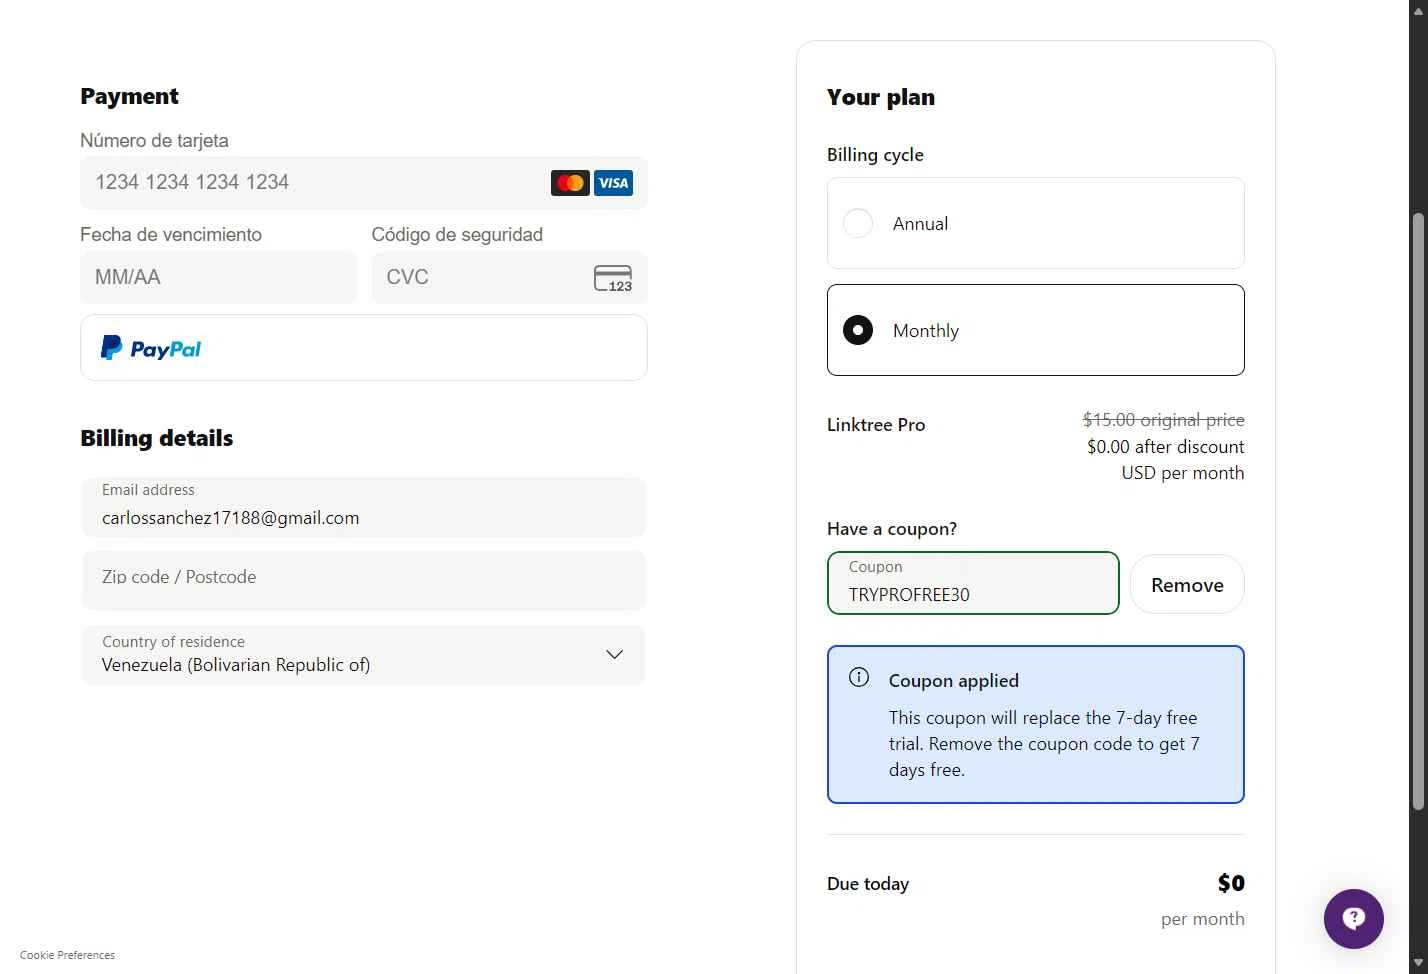The width and height of the screenshot is (1428, 974).
Task: Click the Email address field
Action: click(364, 508)
